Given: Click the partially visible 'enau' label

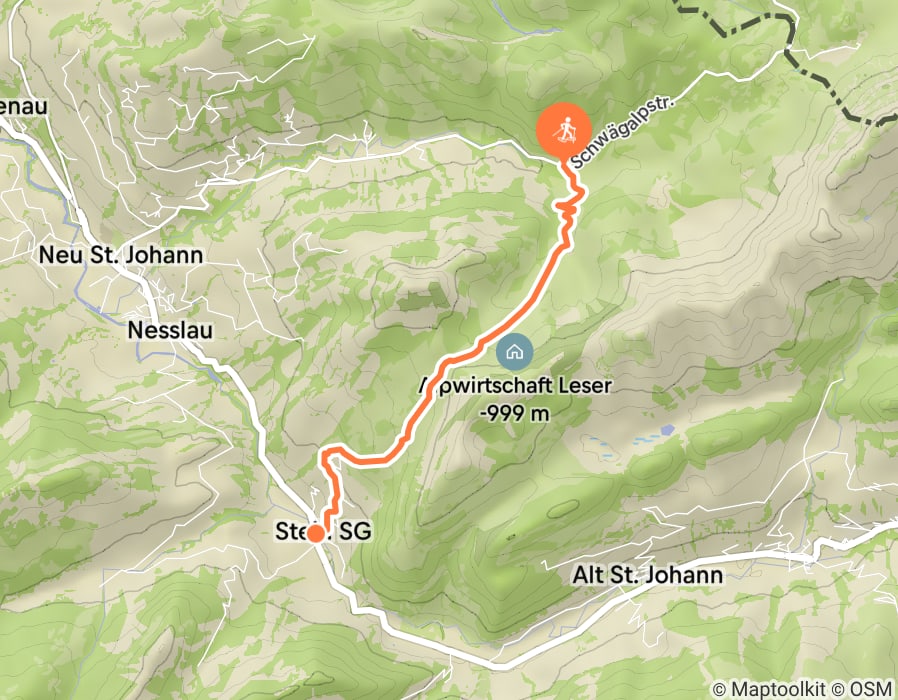Looking at the screenshot, I should tap(23, 107).
